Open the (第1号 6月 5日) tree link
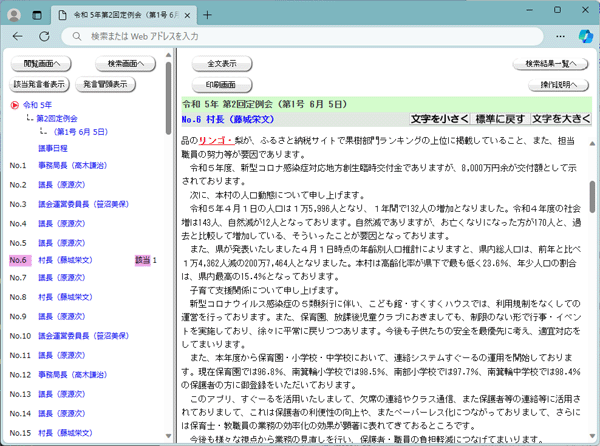600x446 pixels. click(x=81, y=132)
